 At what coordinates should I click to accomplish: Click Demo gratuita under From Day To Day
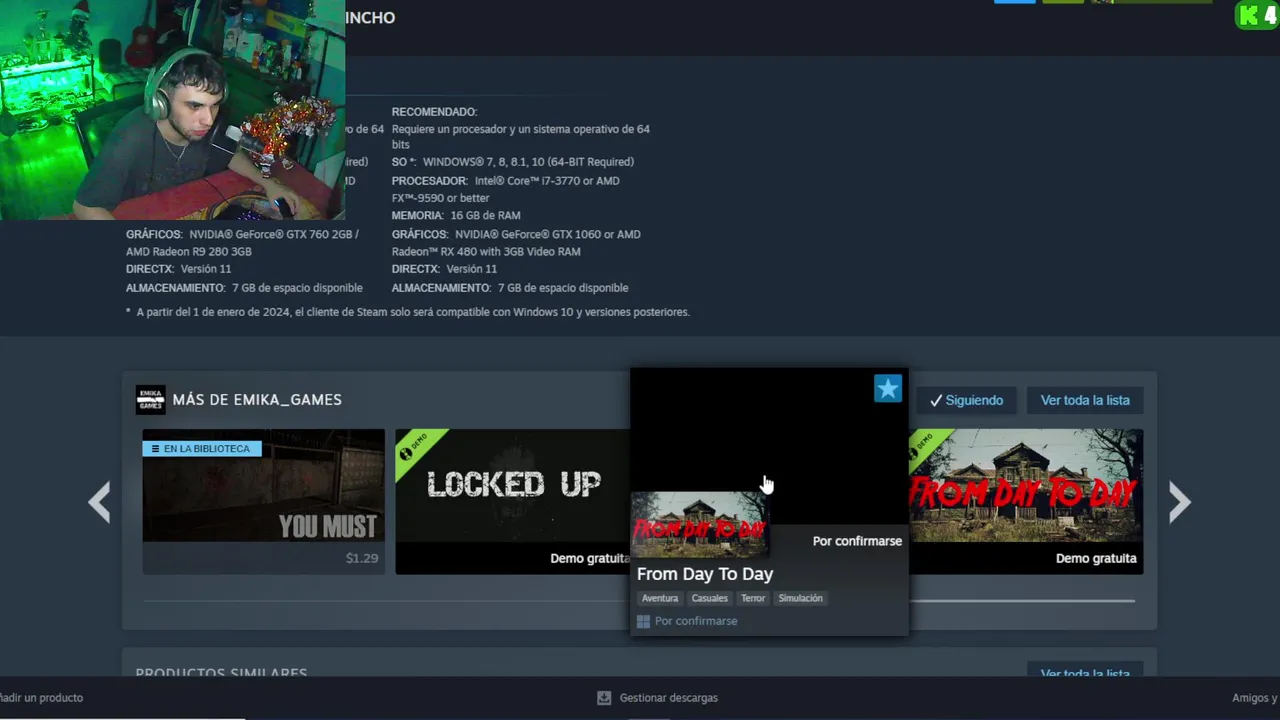[x=1096, y=558]
